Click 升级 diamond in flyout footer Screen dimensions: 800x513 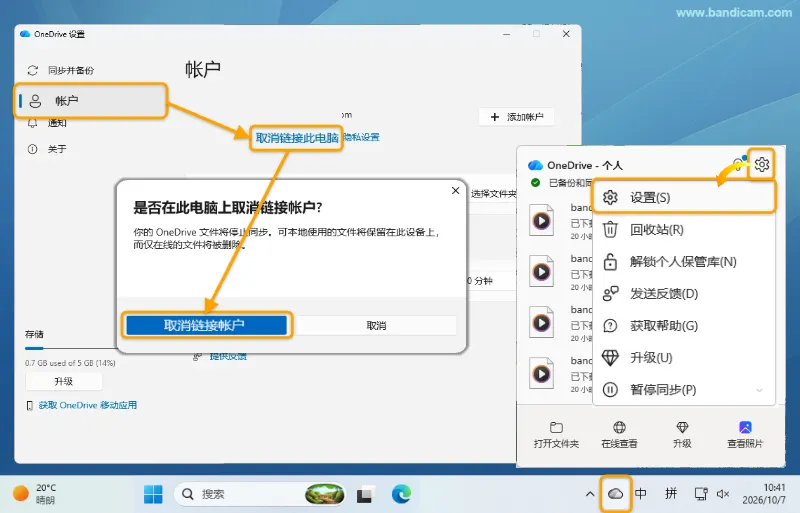[x=682, y=435]
